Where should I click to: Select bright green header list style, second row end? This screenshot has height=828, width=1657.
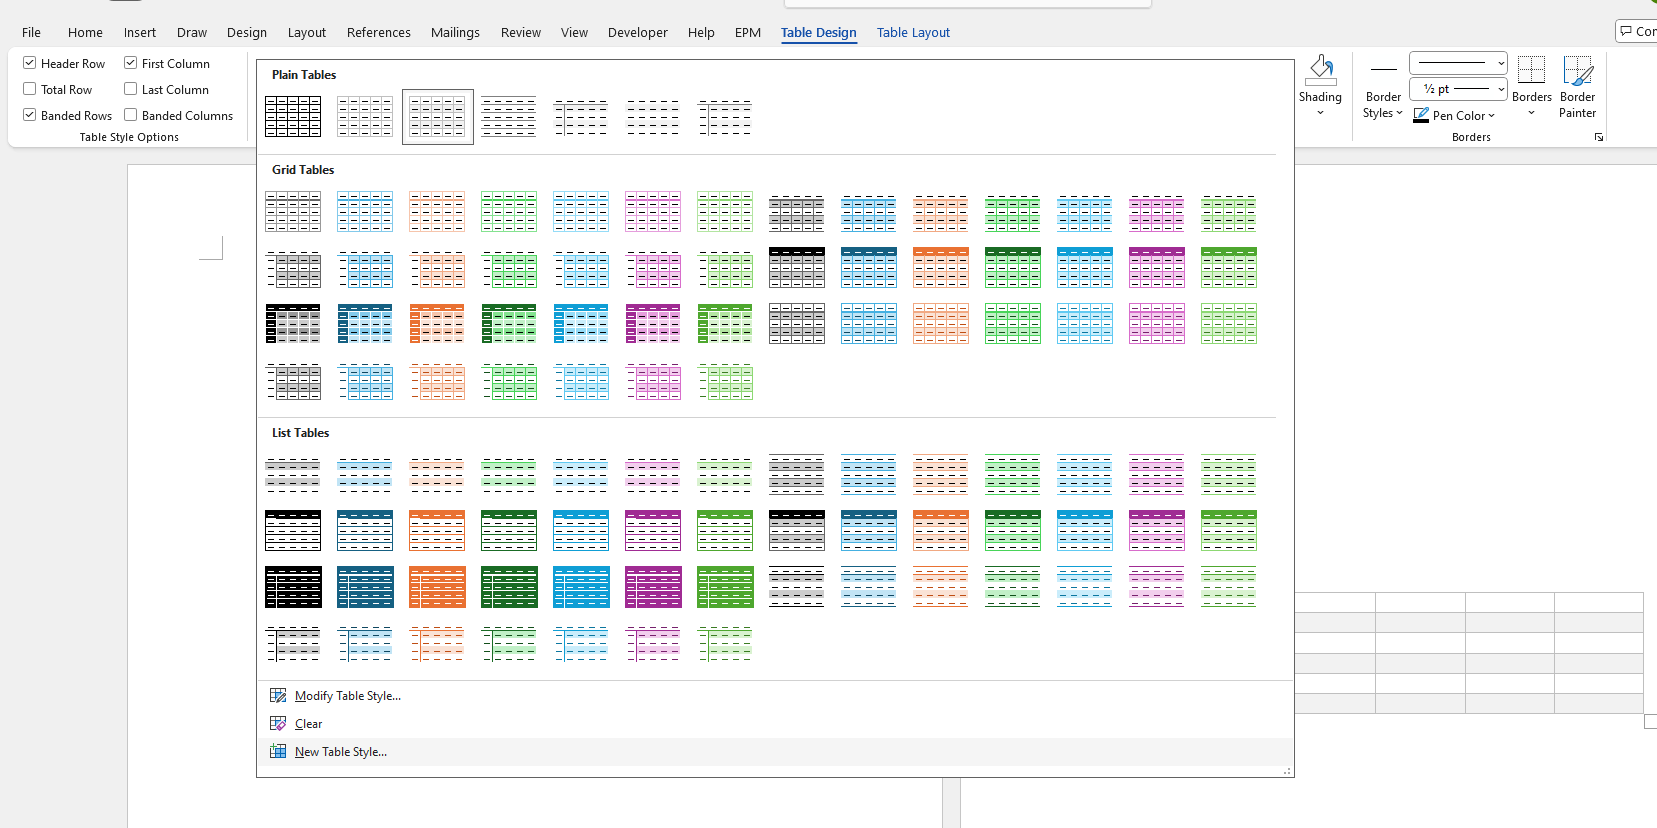pyautogui.click(x=1229, y=531)
